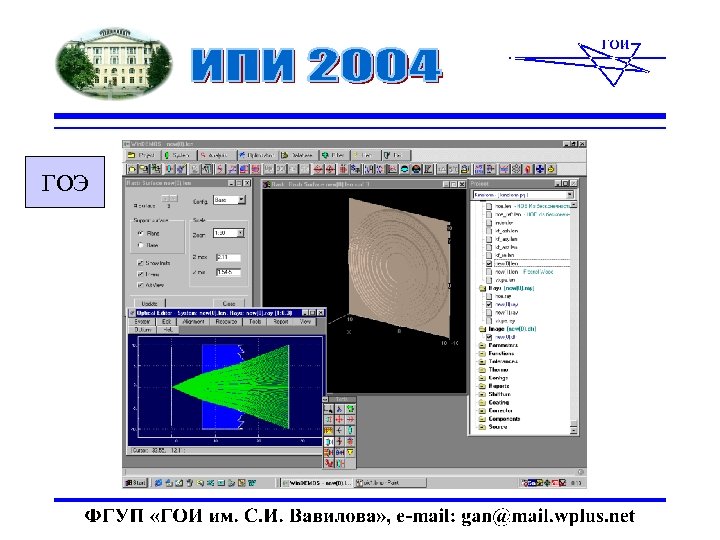This screenshot has width=720, height=540.
Task: Click the red flame-like toolbar icon
Action: click(528, 169)
